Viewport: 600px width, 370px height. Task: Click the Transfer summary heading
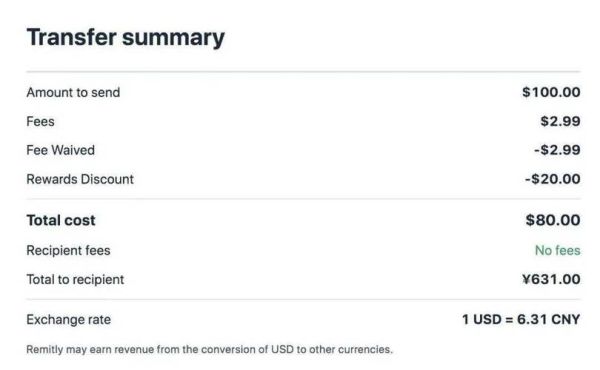[126, 38]
